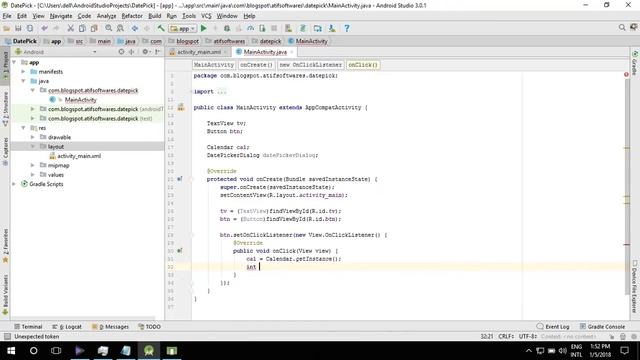Open the Build menu
The height and width of the screenshot is (360, 640).
pyautogui.click(x=154, y=16)
